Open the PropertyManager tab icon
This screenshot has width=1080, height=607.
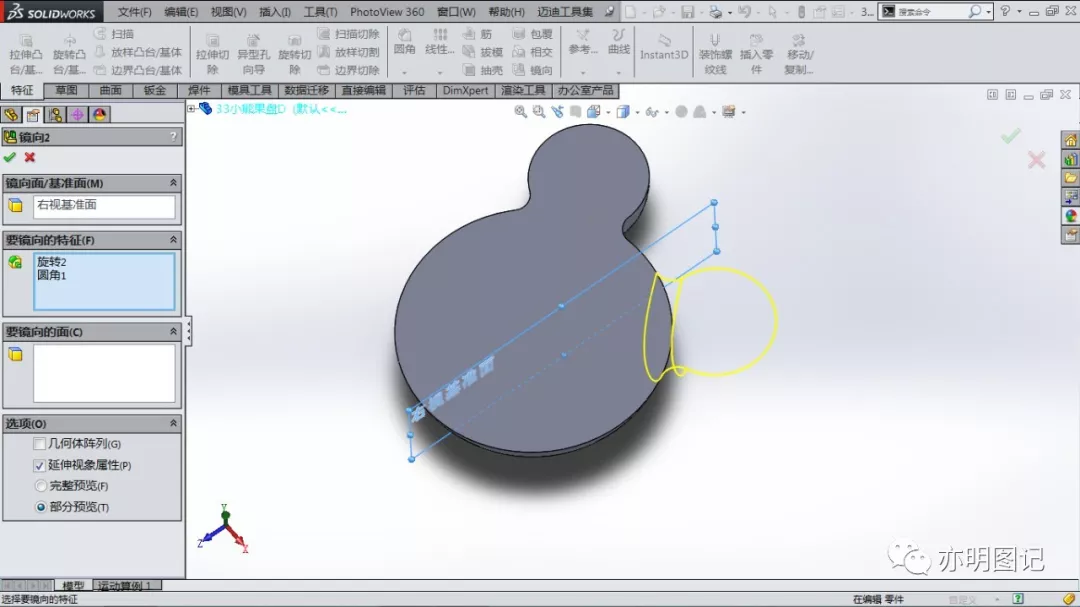(33, 115)
